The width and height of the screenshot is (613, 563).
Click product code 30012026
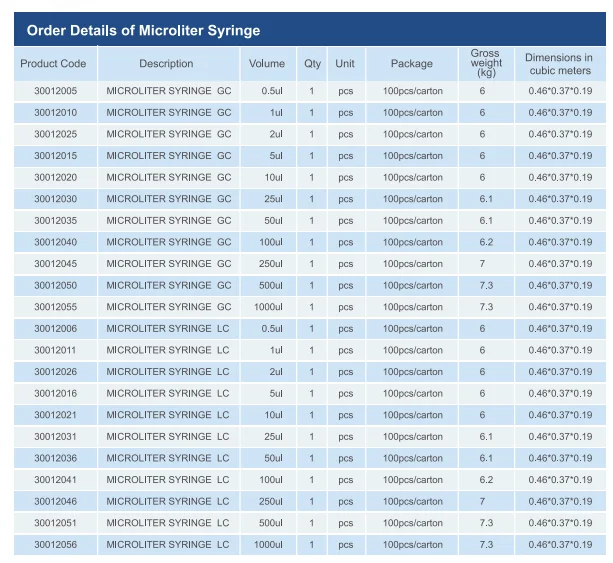tap(56, 372)
